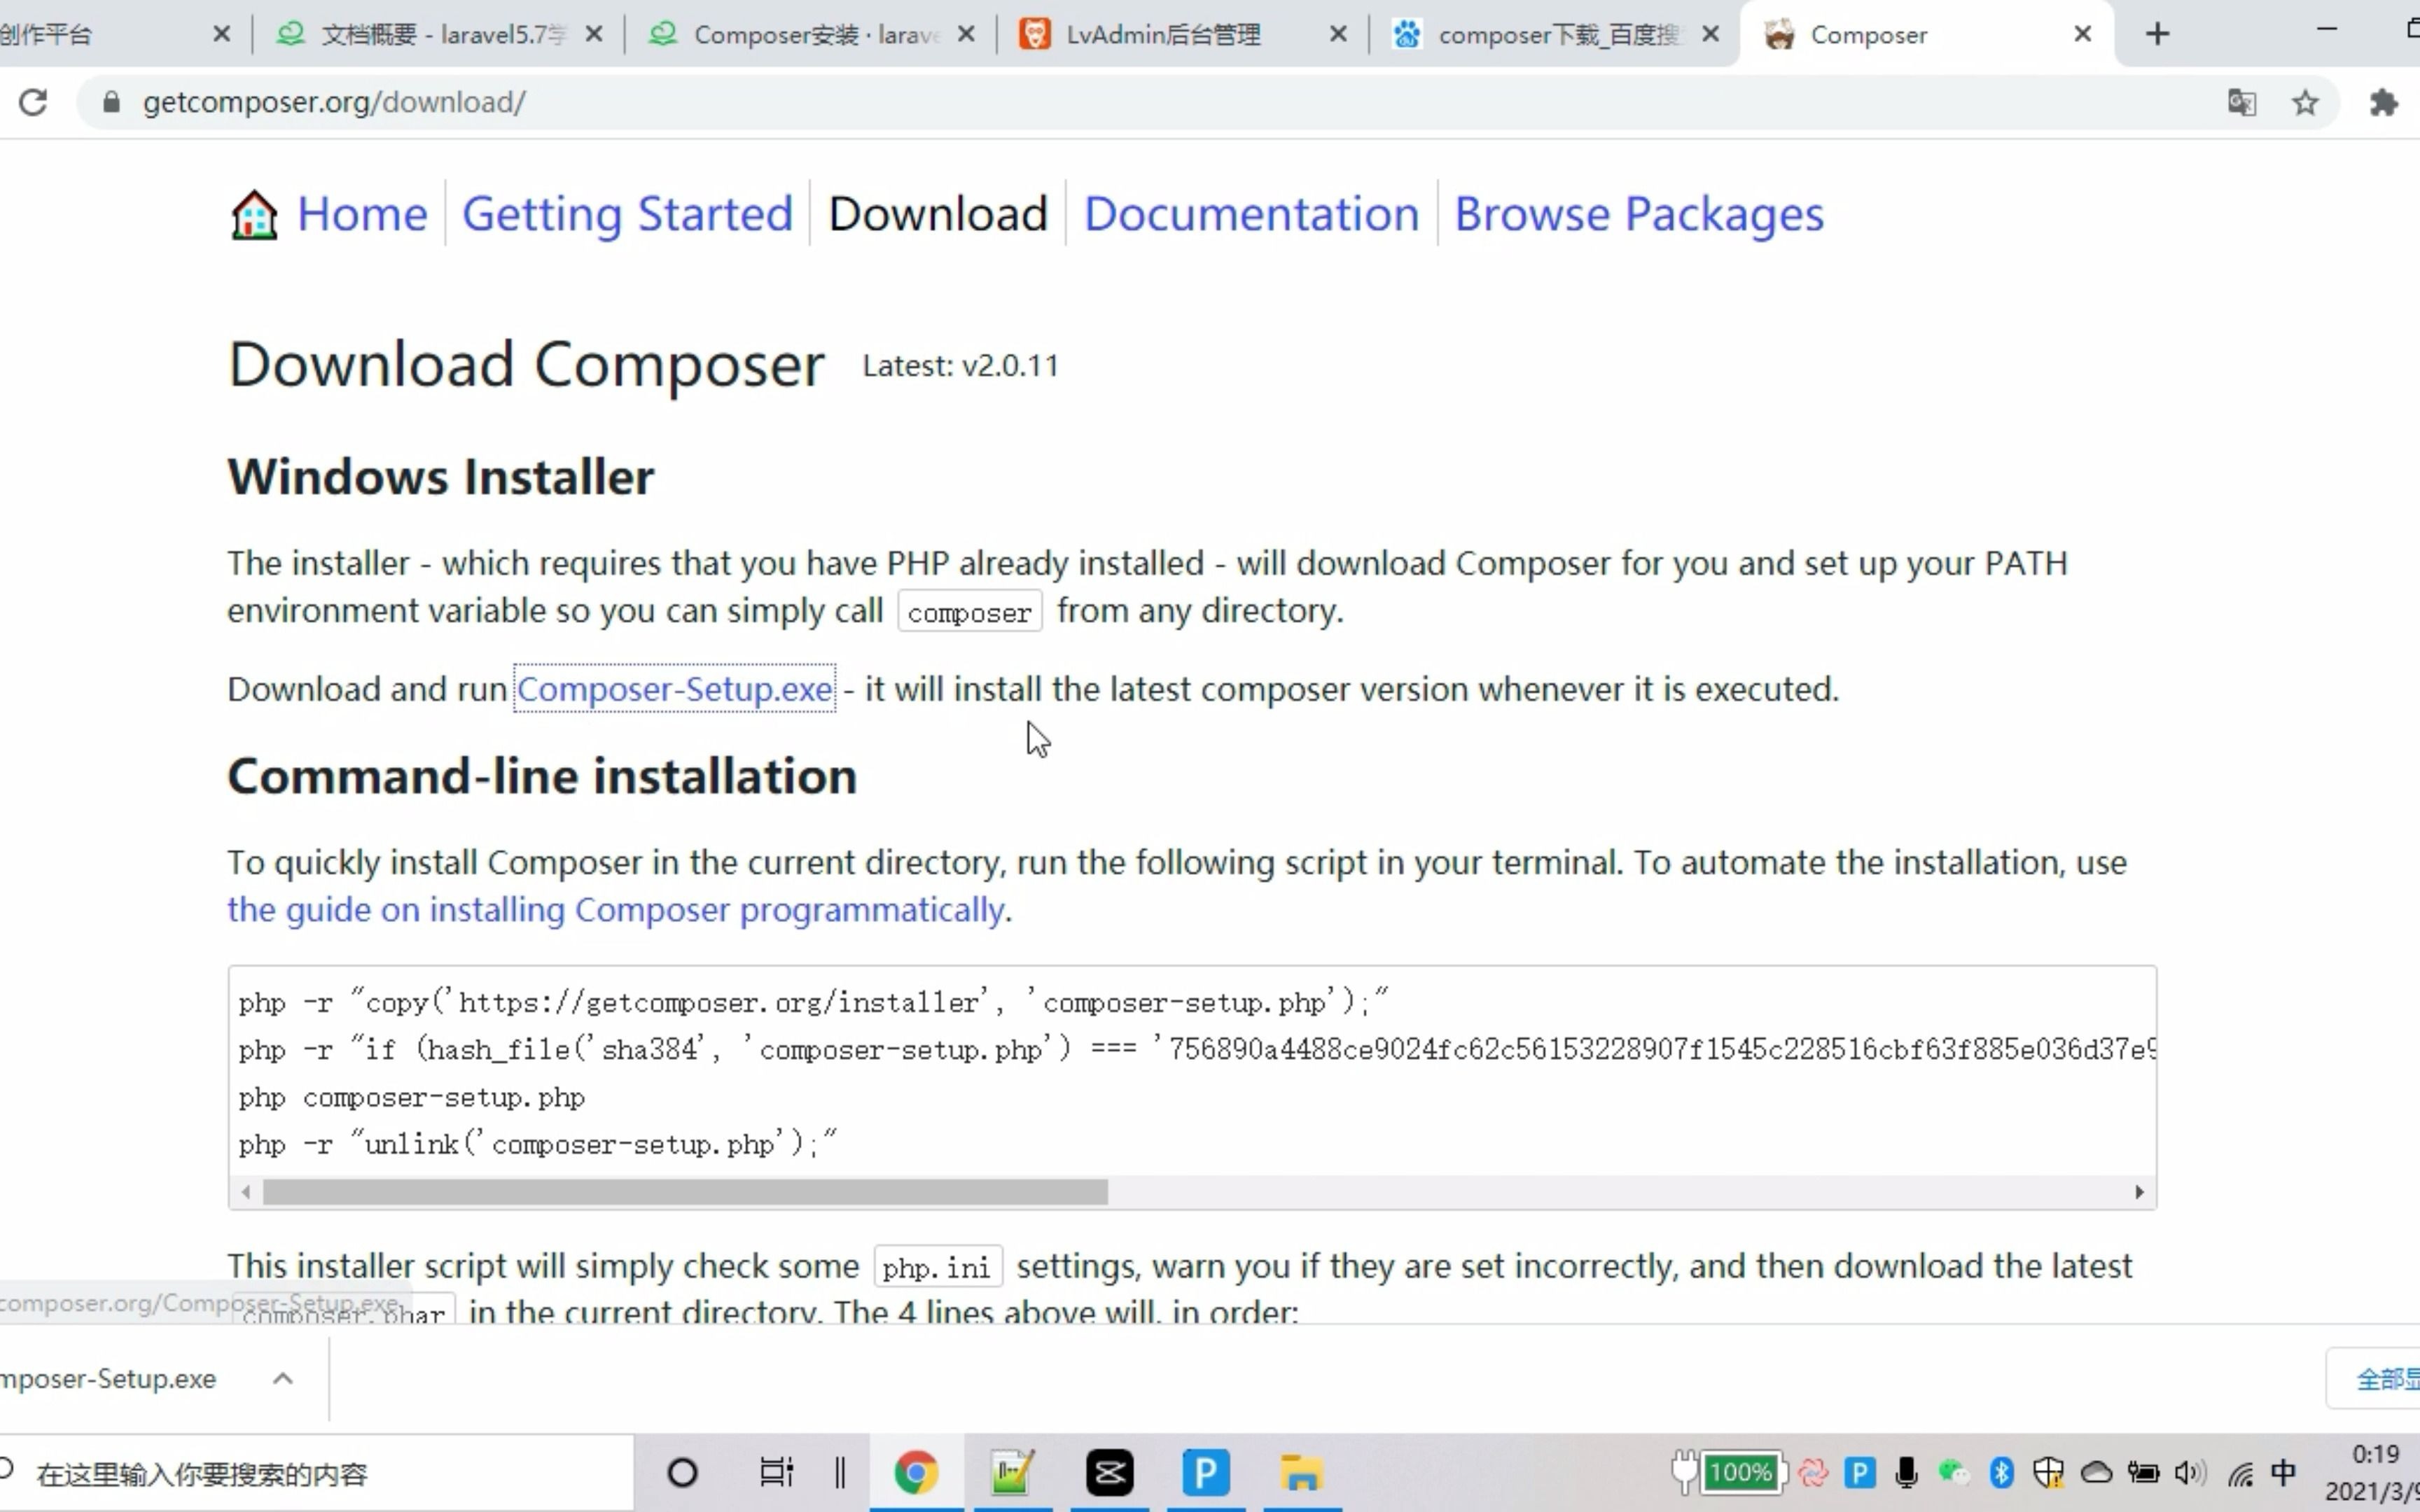Click the Composer home house icon
Image resolution: width=2420 pixels, height=1512 pixels.
(x=254, y=214)
